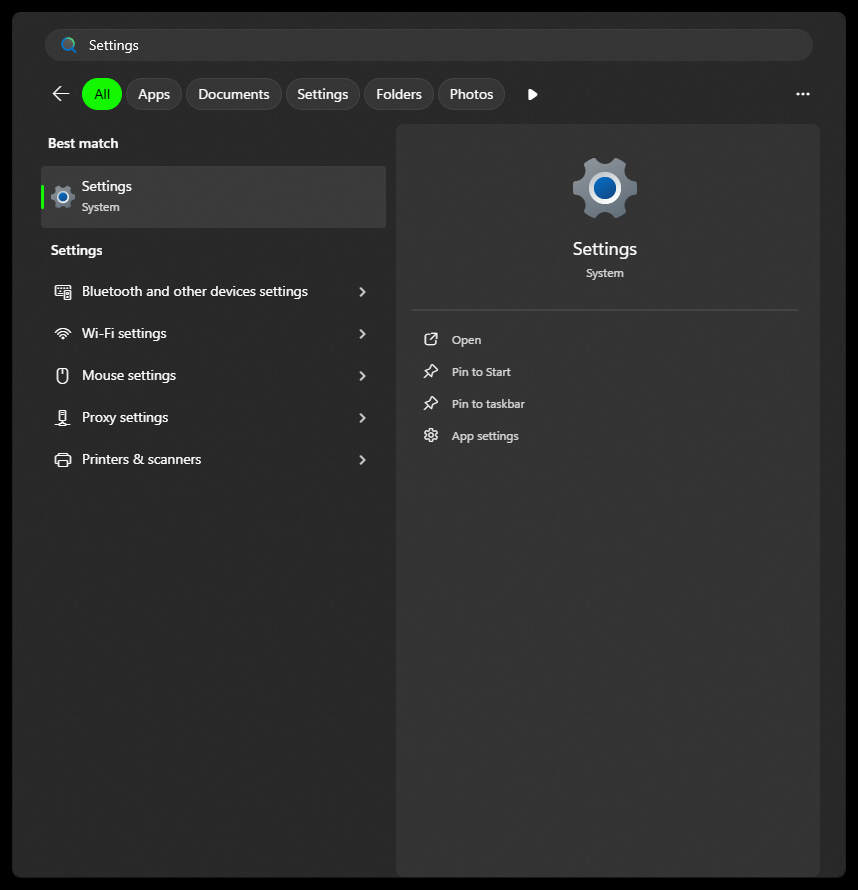The width and height of the screenshot is (858, 890).
Task: Click the gear icon next to App settings
Action: (x=431, y=435)
